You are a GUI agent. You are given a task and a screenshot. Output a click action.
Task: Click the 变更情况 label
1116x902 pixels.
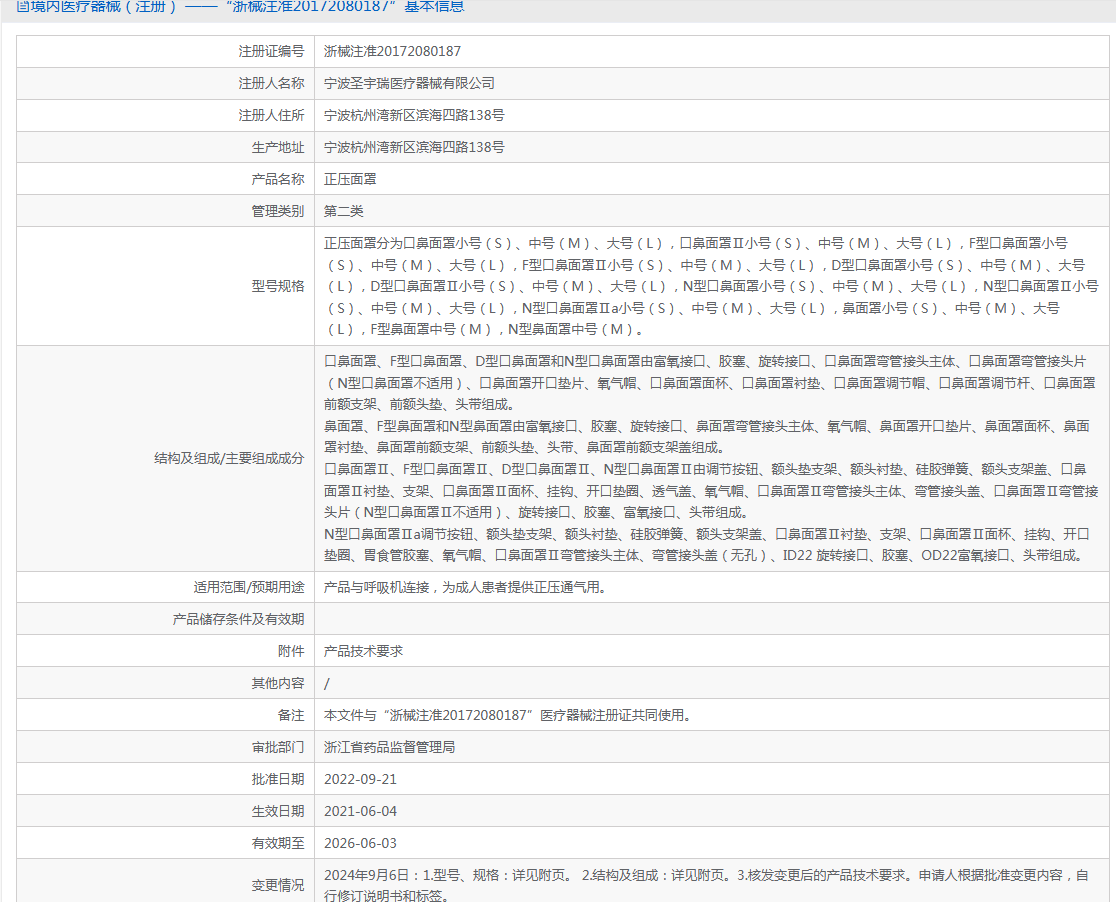coord(278,886)
